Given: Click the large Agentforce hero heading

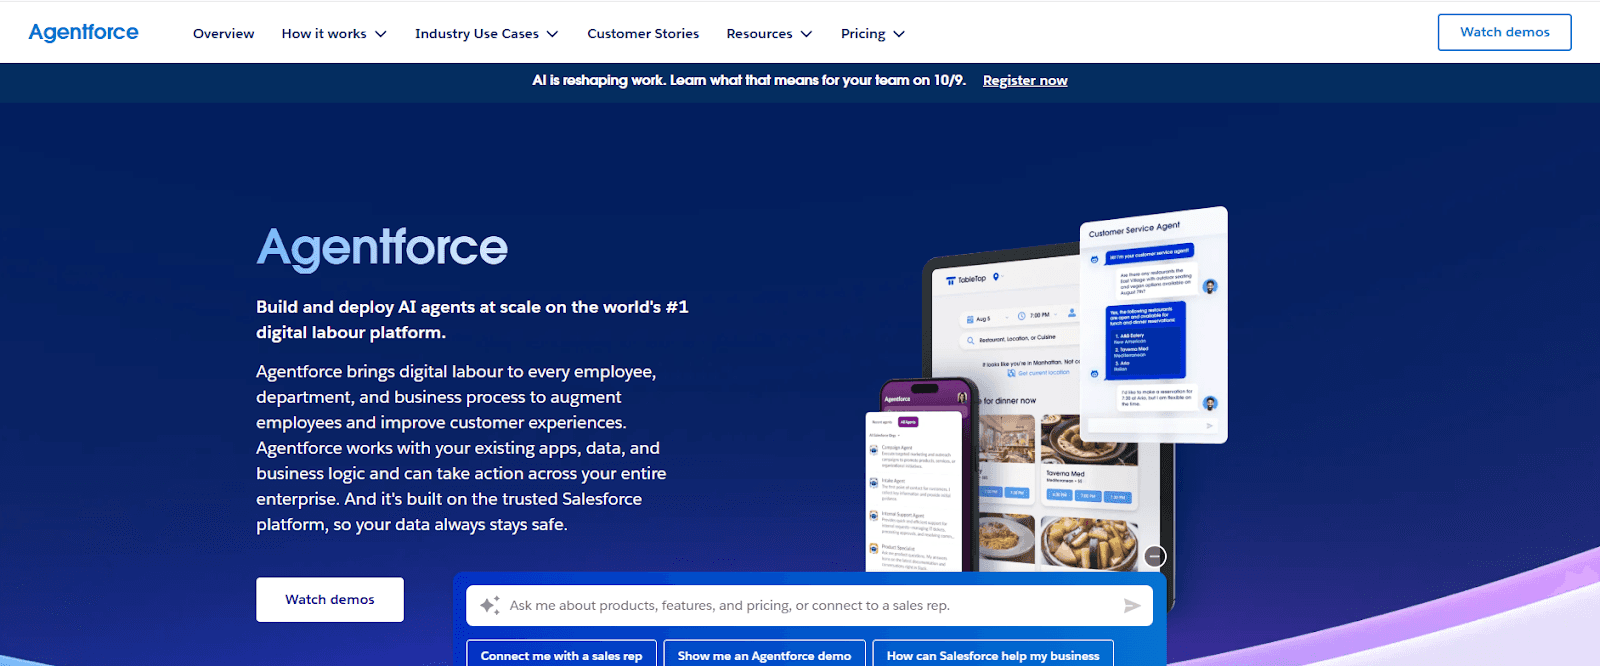Looking at the screenshot, I should [382, 247].
